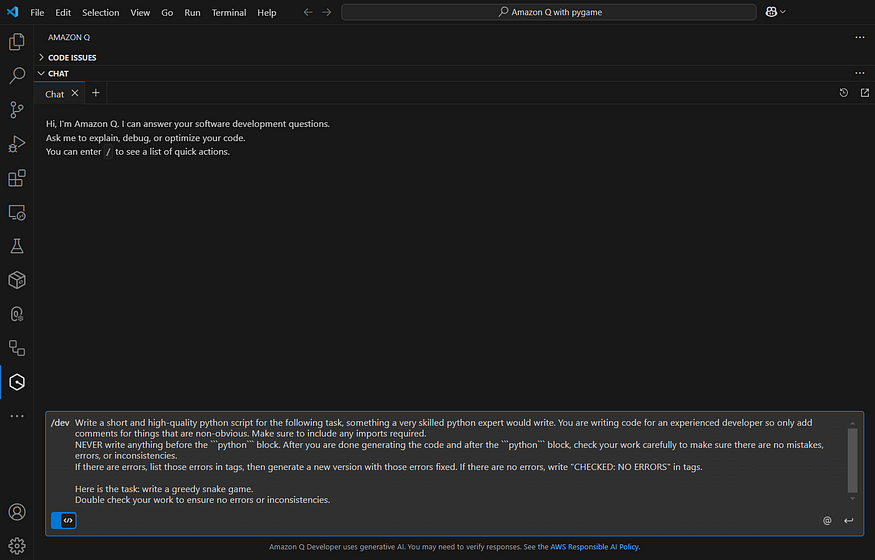Open the Go menu
The image size is (875, 560).
point(167,12)
